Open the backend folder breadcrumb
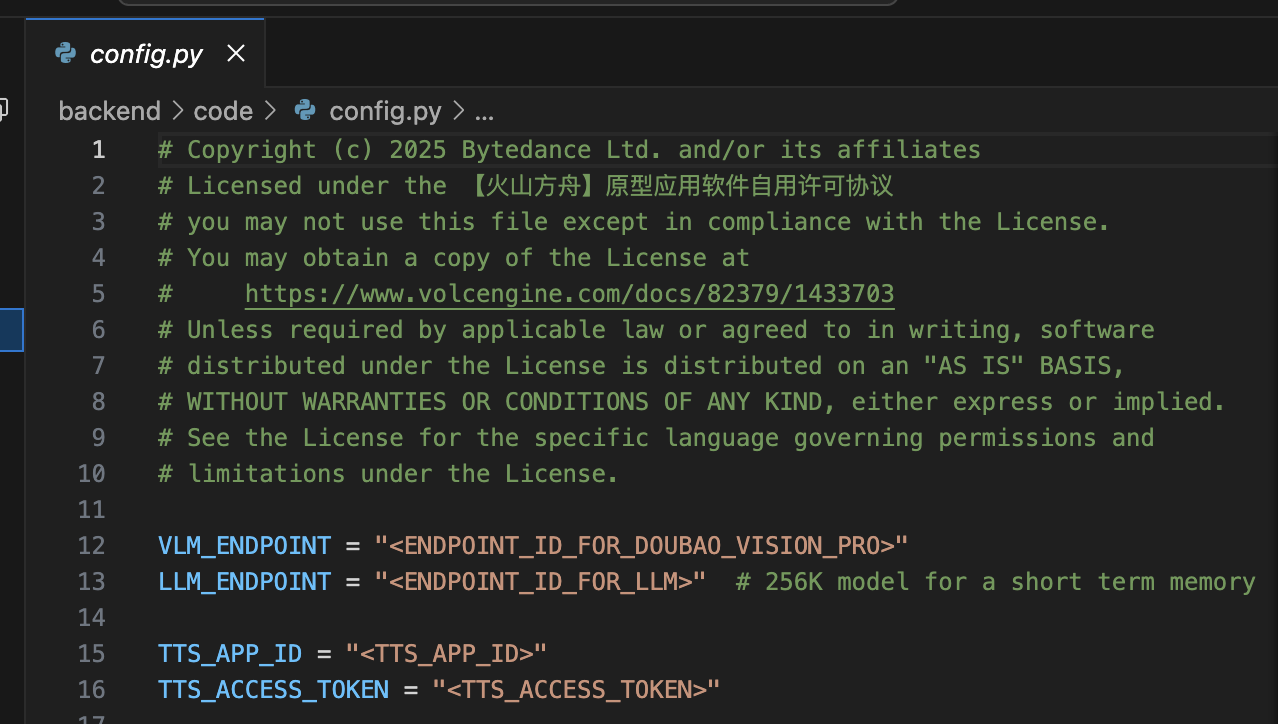 click(x=109, y=111)
